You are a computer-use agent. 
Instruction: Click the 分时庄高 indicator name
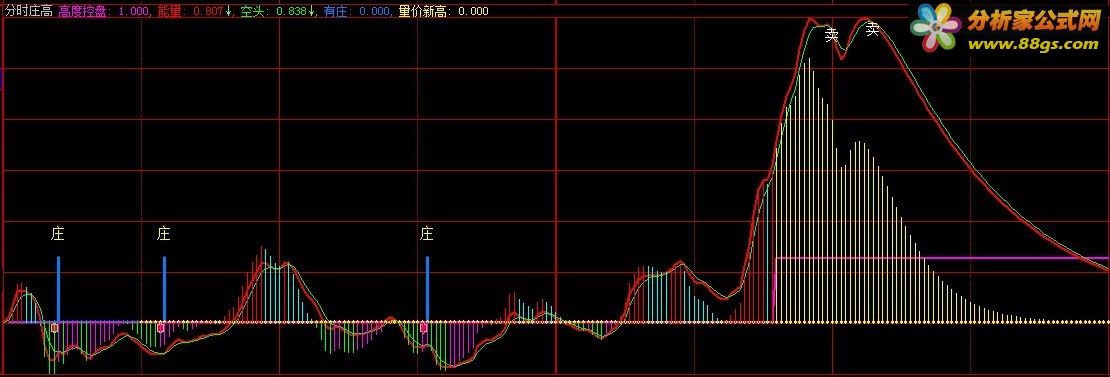coord(28,11)
